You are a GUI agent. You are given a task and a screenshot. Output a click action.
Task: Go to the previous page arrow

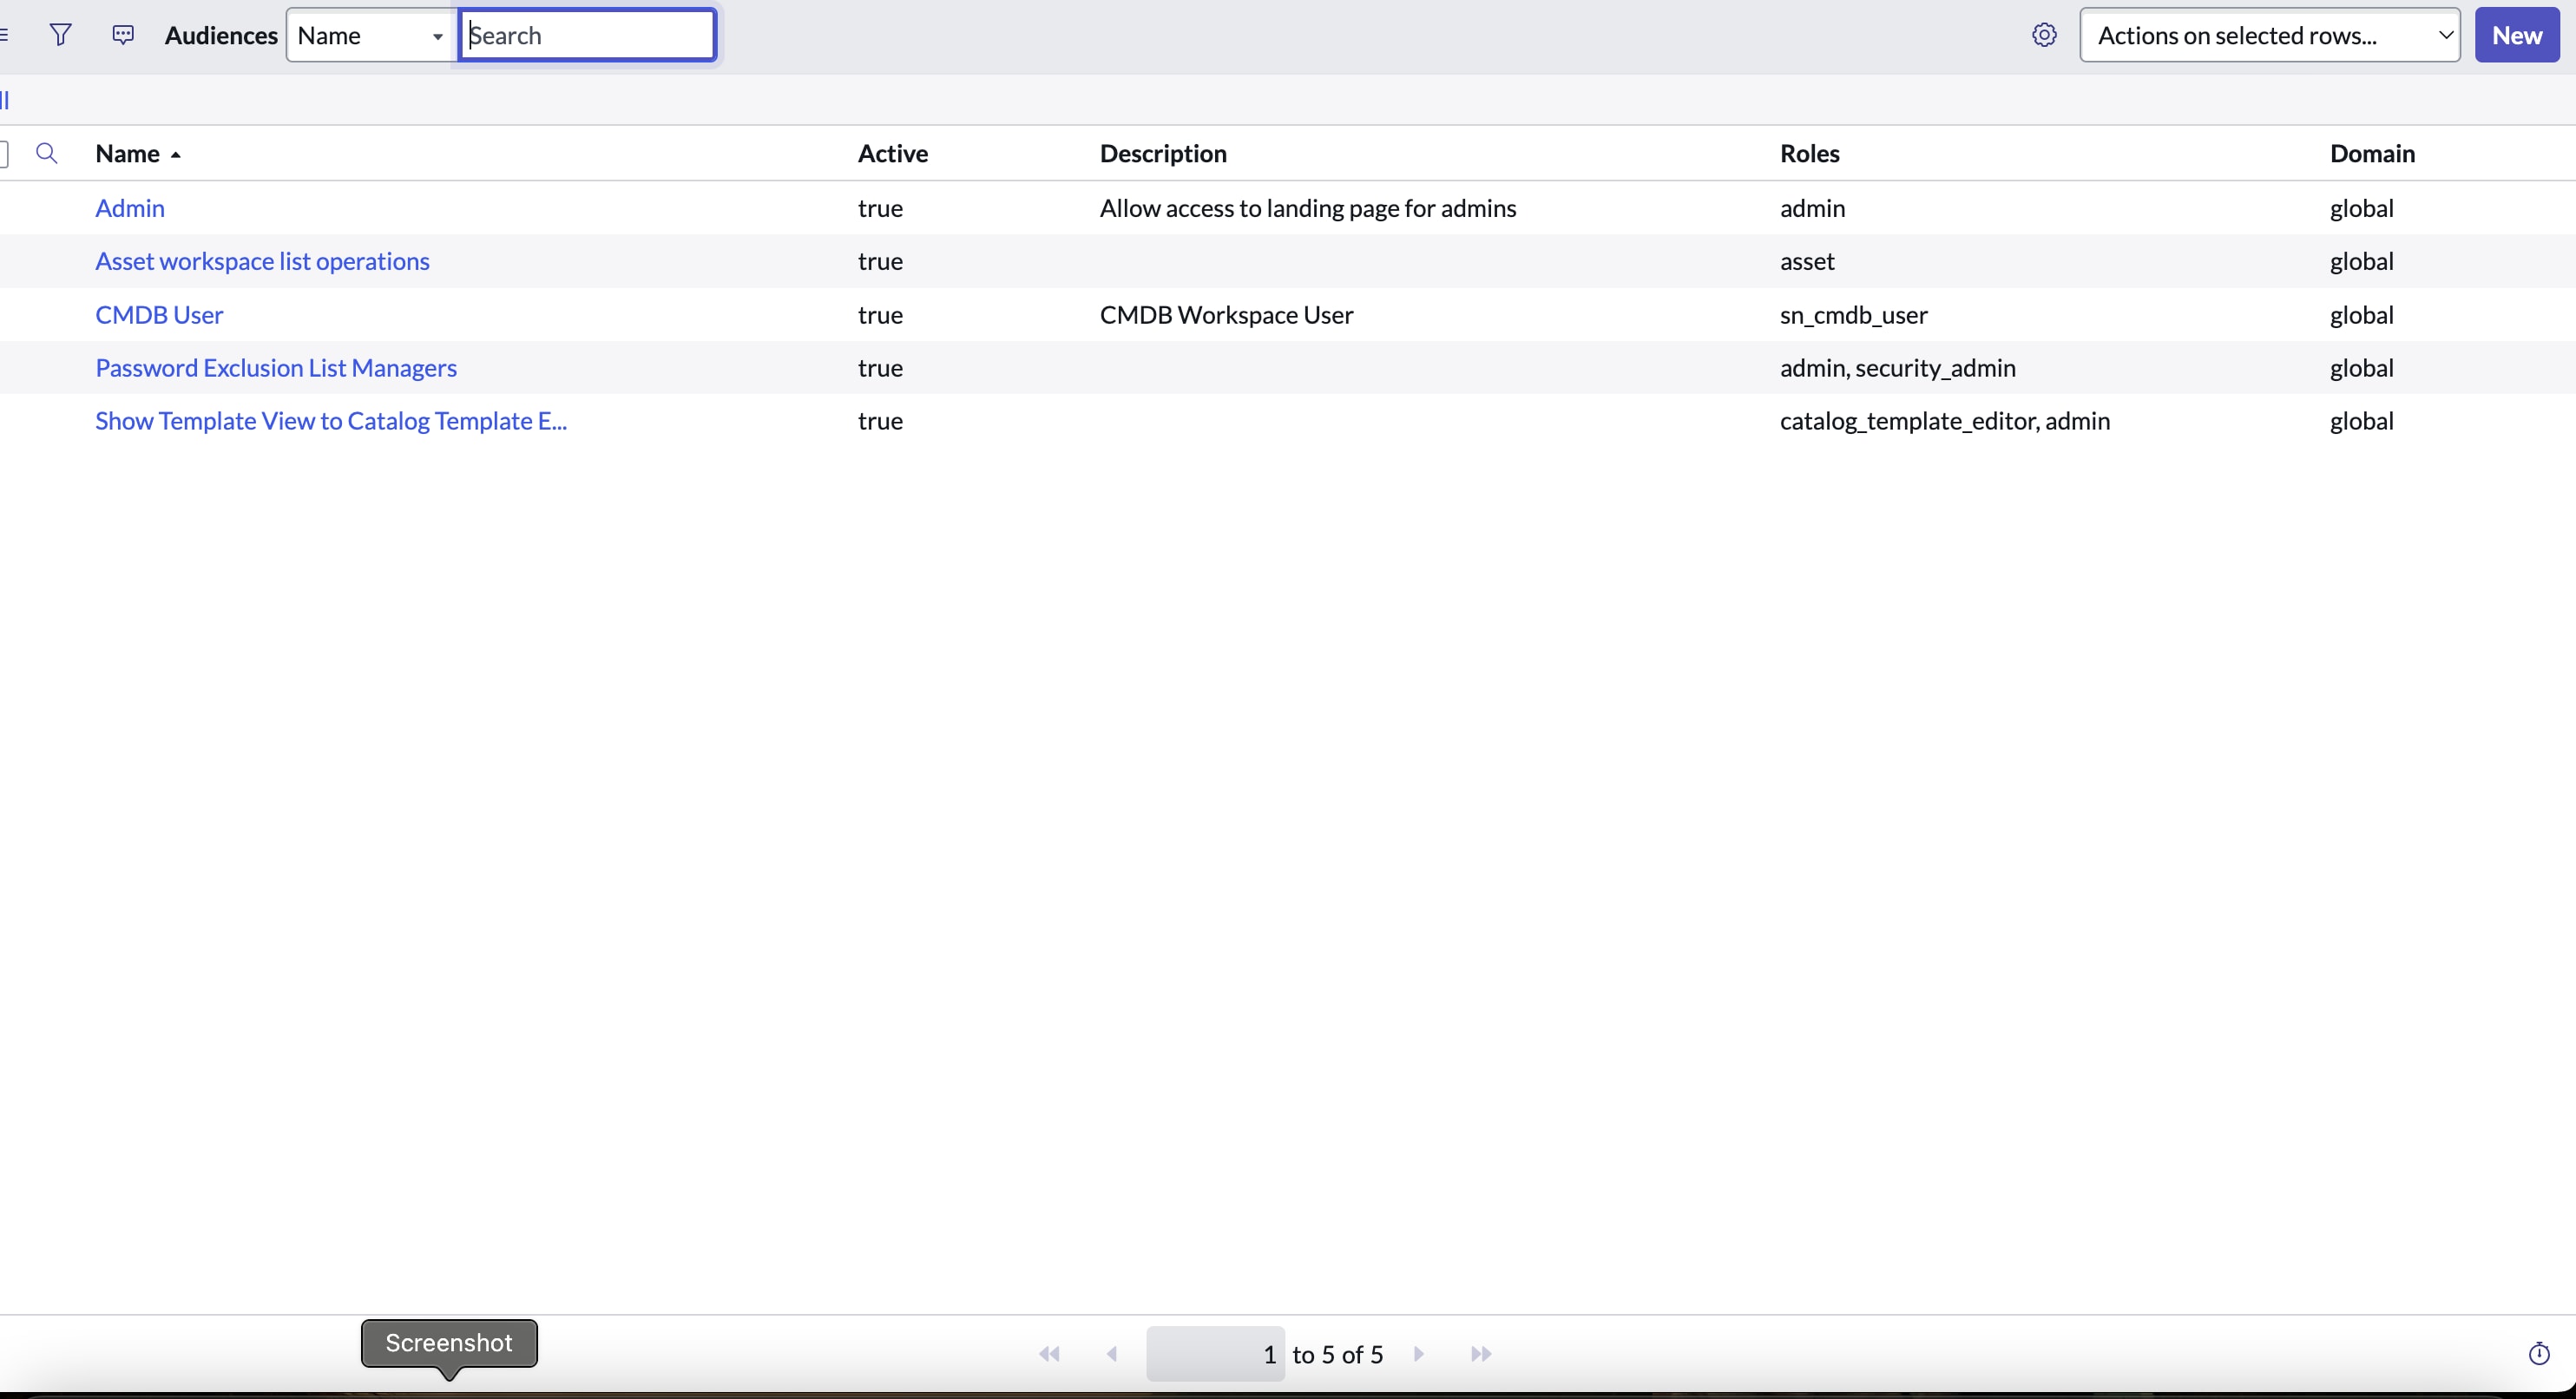pos(1112,1354)
